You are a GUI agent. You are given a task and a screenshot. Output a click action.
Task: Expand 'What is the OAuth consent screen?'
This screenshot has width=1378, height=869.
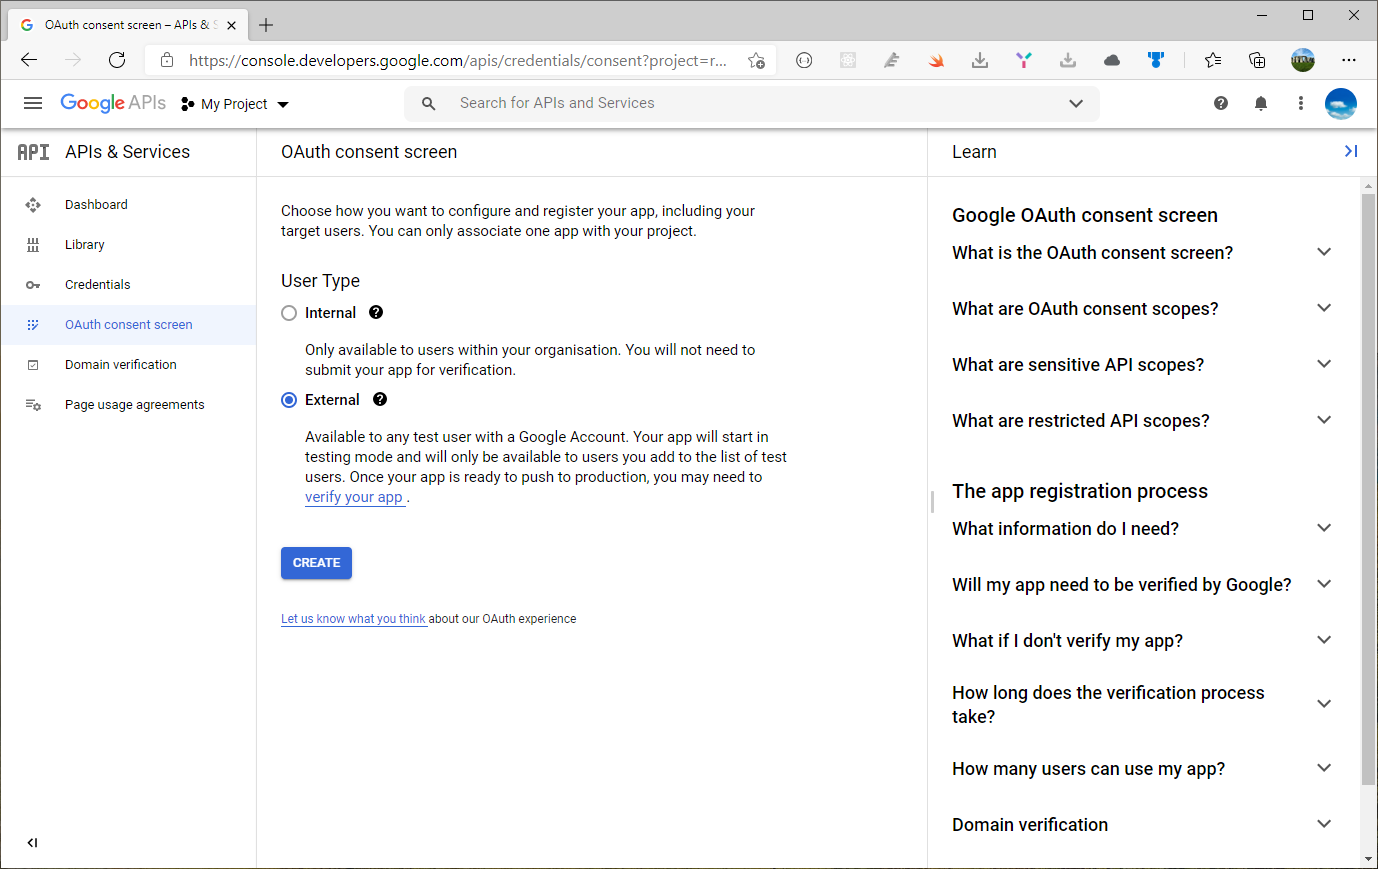[x=1324, y=252]
